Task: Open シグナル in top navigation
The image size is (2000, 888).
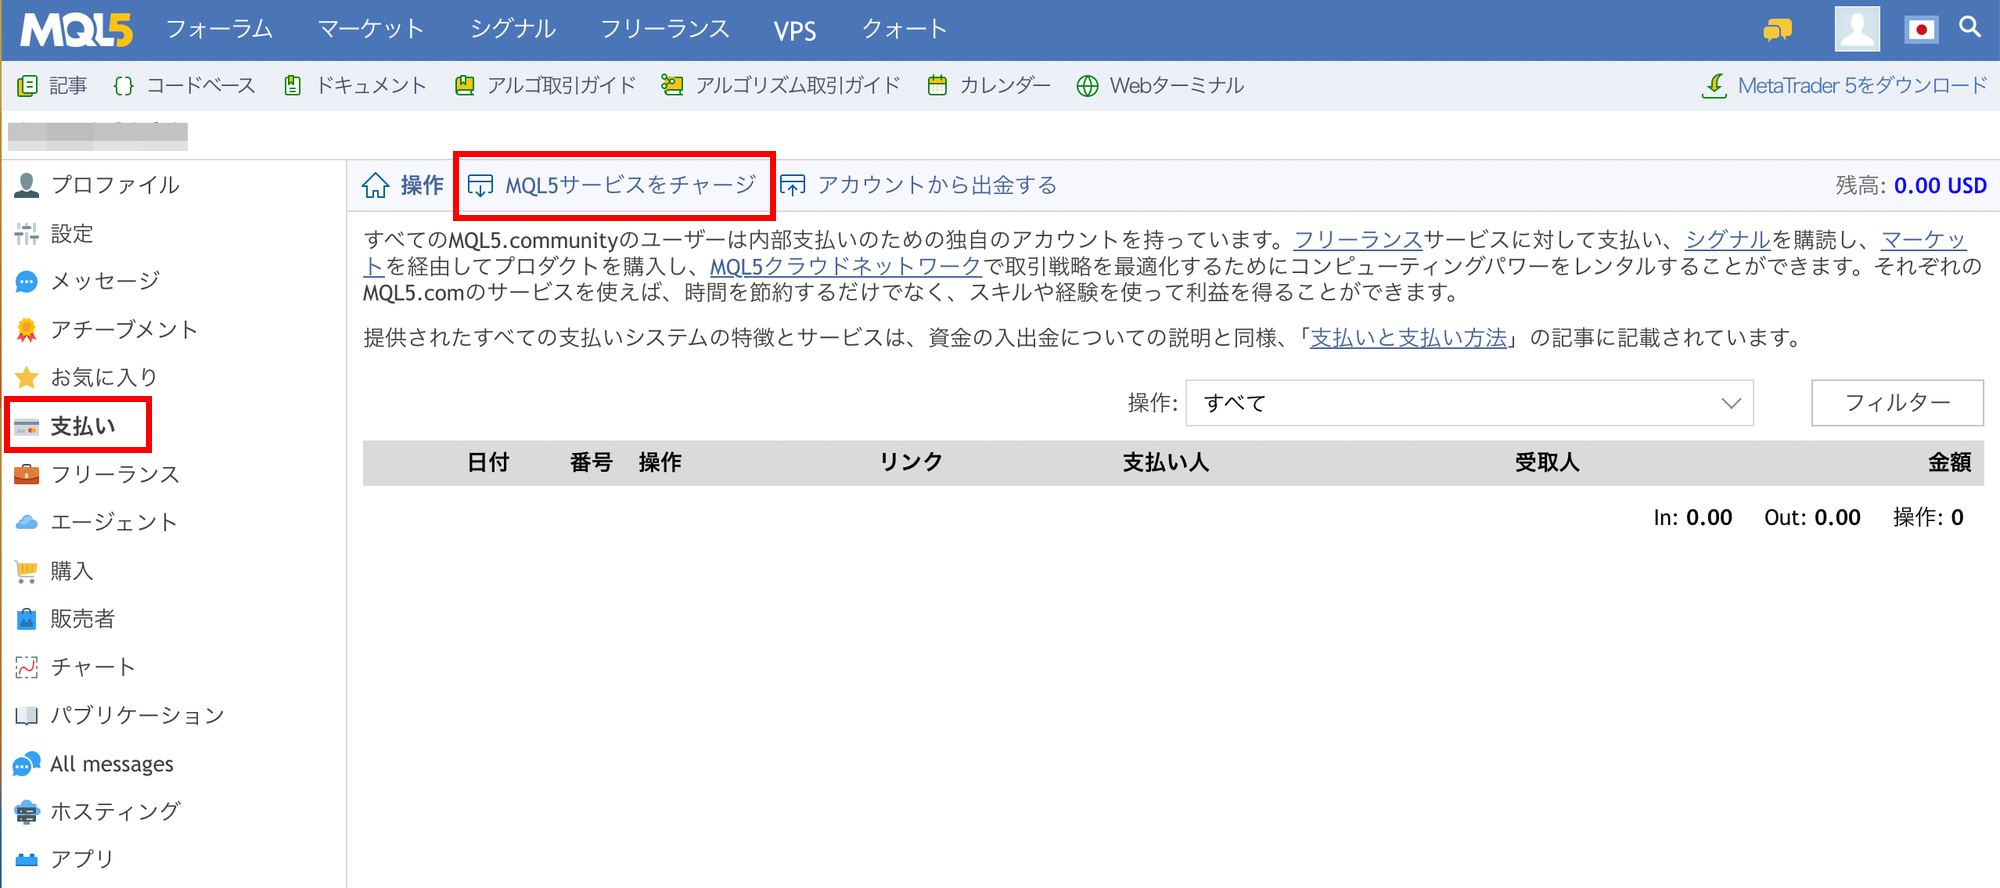Action: point(513,29)
